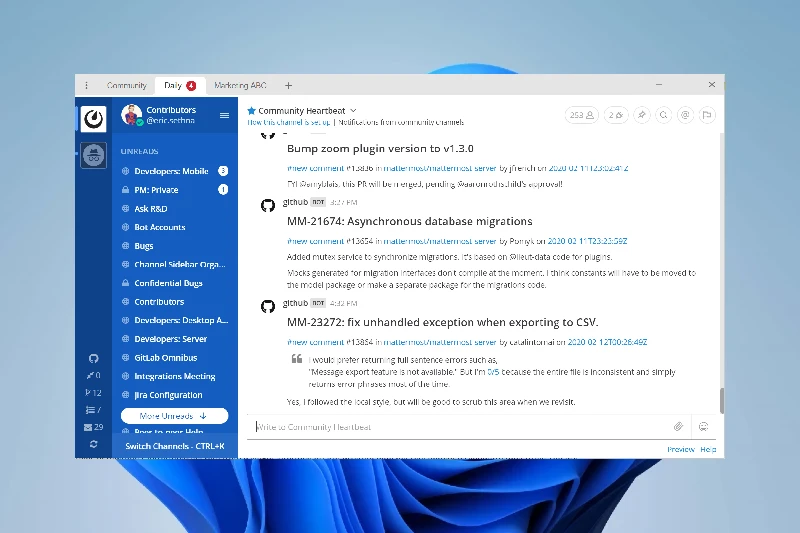Click the review requests counter showing 12
This screenshot has height=533, width=800.
tap(93, 393)
